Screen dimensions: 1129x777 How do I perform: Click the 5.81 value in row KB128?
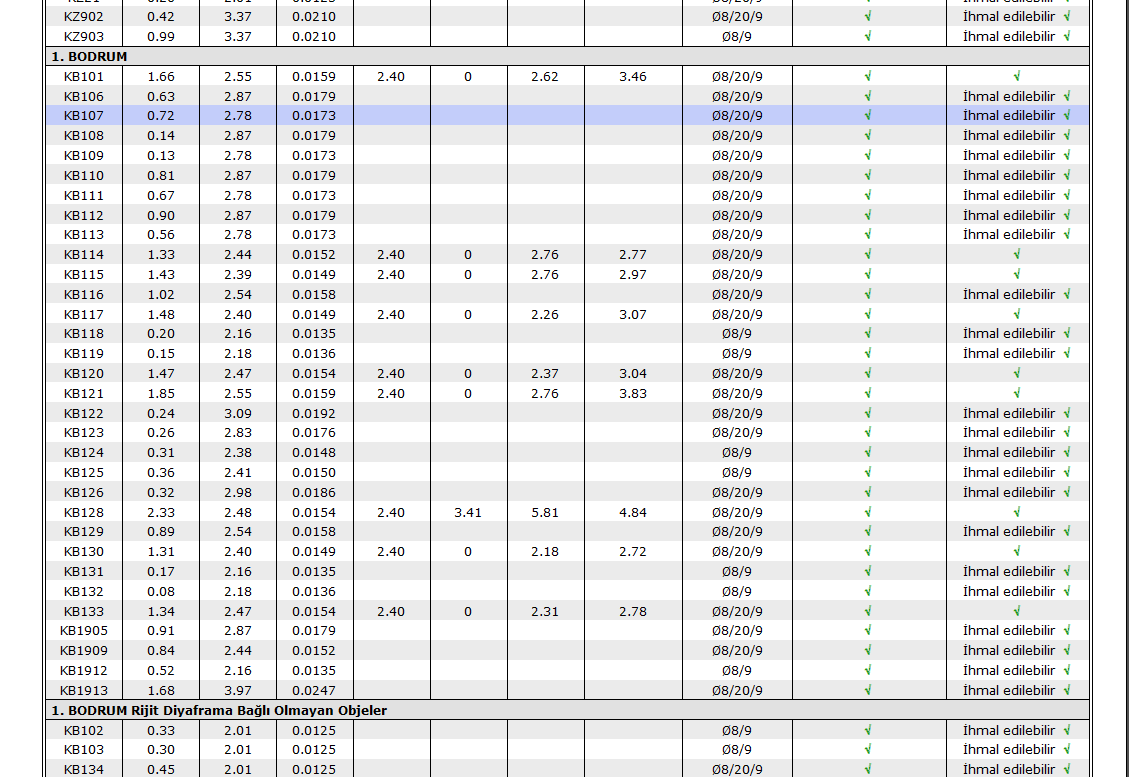[545, 512]
